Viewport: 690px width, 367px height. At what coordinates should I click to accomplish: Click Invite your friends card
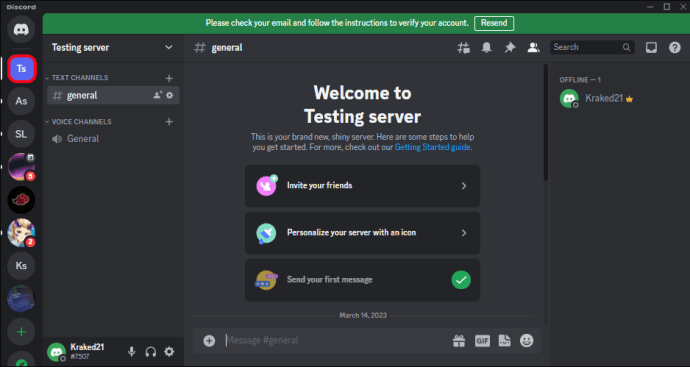click(362, 186)
